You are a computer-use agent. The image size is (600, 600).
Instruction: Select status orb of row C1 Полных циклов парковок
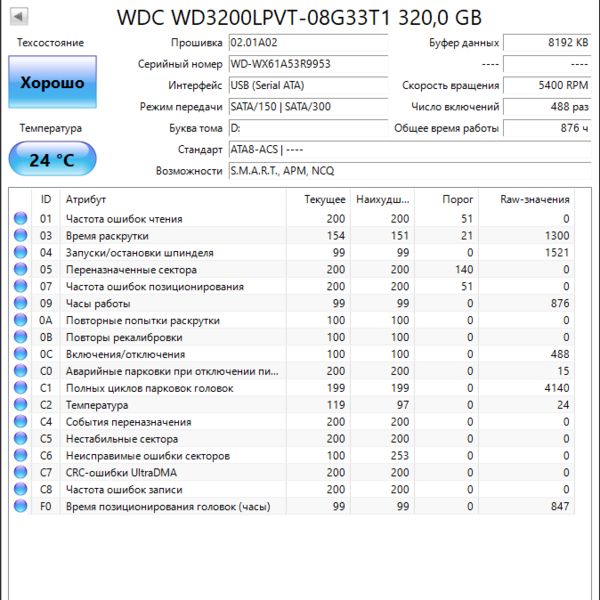click(21, 388)
